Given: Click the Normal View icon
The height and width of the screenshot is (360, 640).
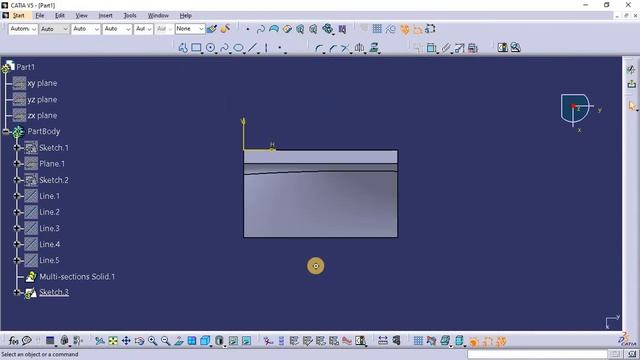Looking at the screenshot, I should tap(179, 340).
